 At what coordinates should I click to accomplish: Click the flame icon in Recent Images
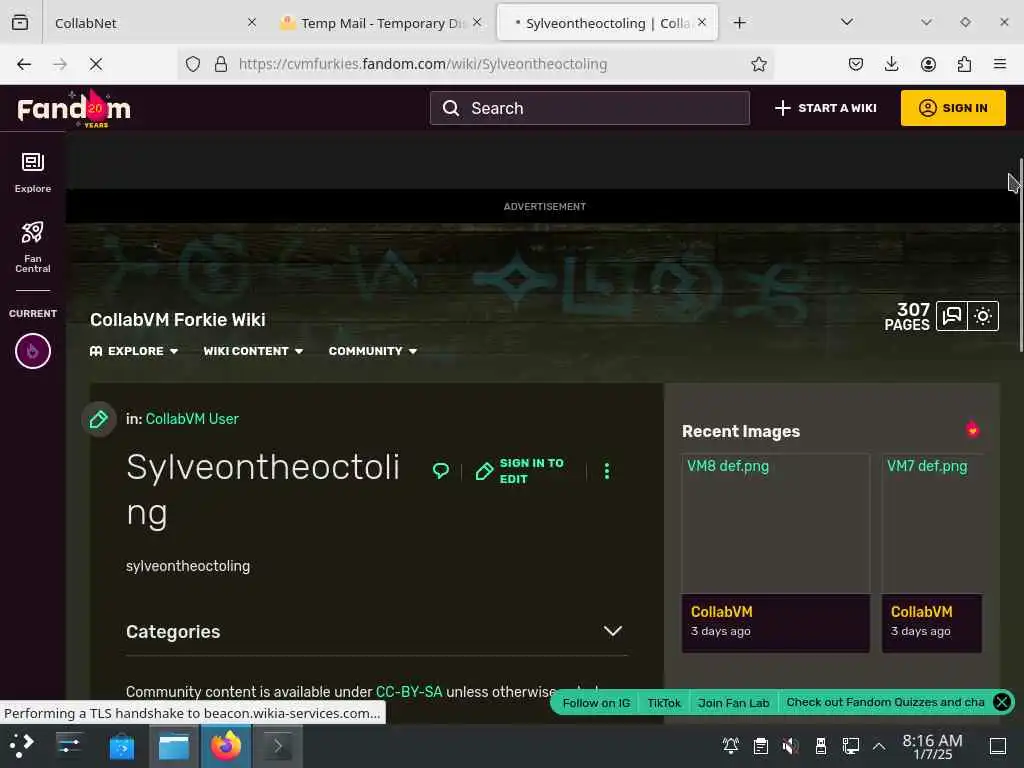pyautogui.click(x=972, y=429)
